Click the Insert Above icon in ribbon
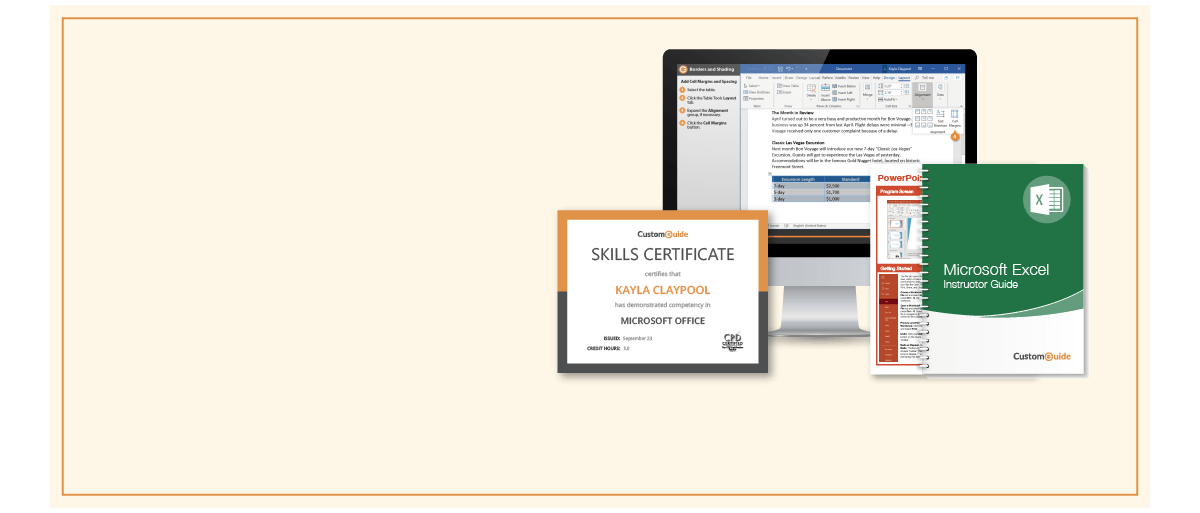 point(825,93)
